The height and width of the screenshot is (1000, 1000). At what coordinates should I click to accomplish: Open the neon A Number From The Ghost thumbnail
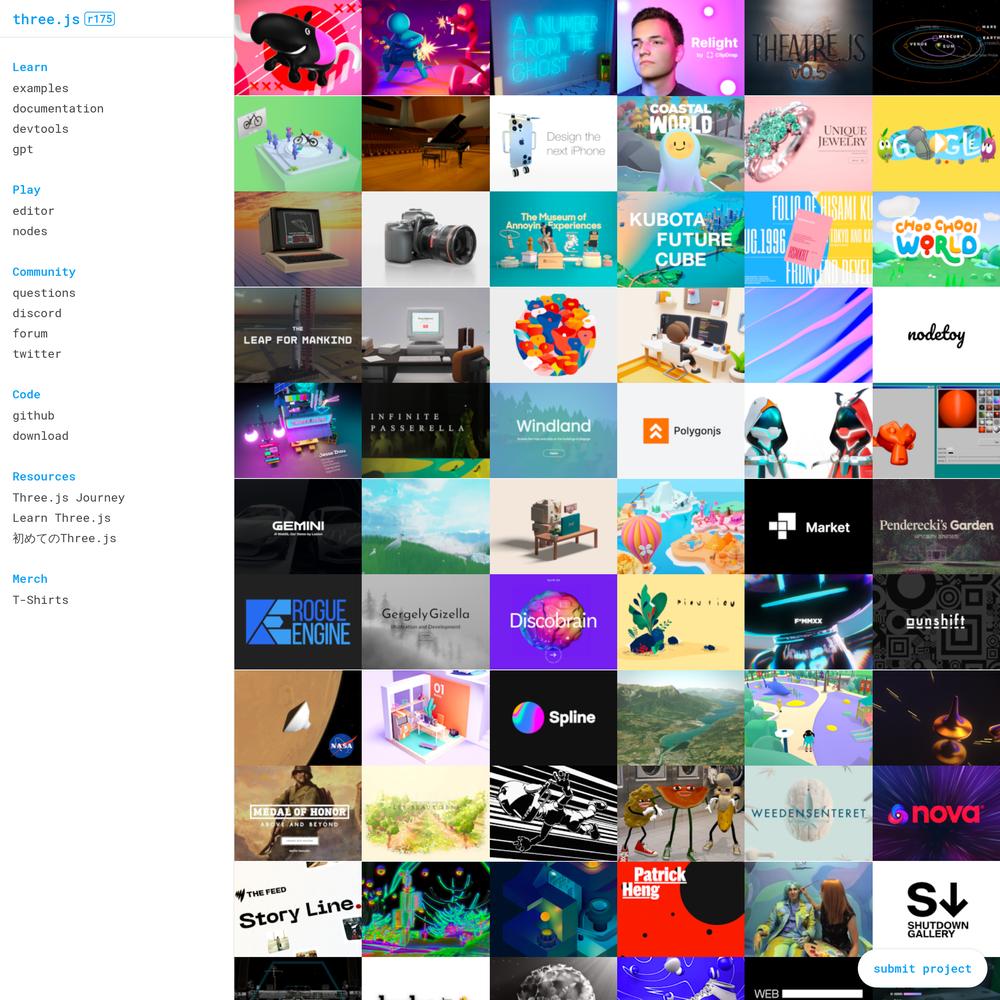pyautogui.click(x=553, y=48)
